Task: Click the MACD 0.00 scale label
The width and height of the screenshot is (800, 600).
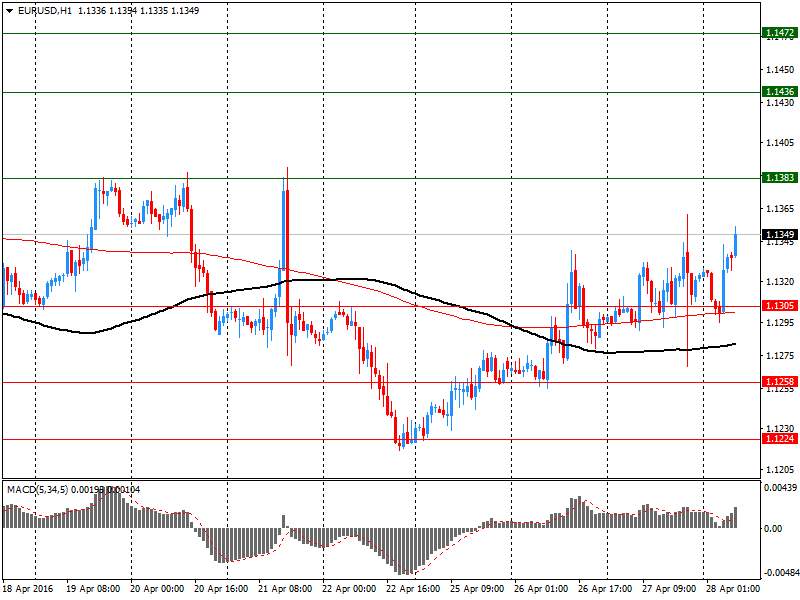Action: click(773, 529)
